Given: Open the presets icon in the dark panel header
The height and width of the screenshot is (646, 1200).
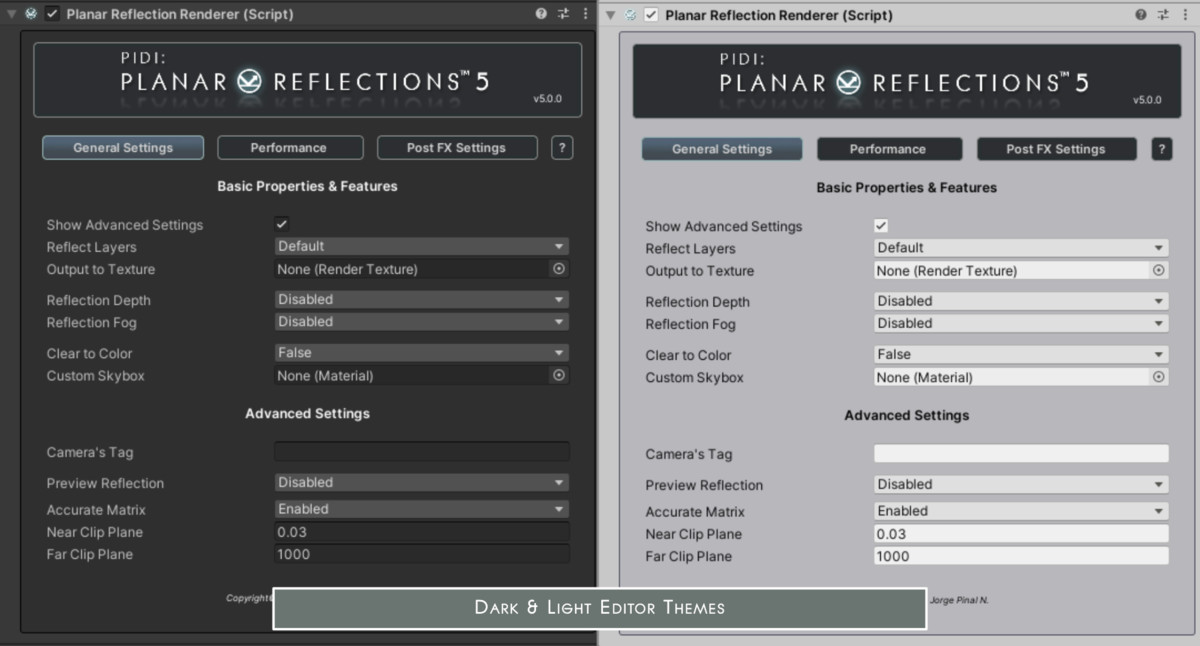Looking at the screenshot, I should tap(563, 14).
